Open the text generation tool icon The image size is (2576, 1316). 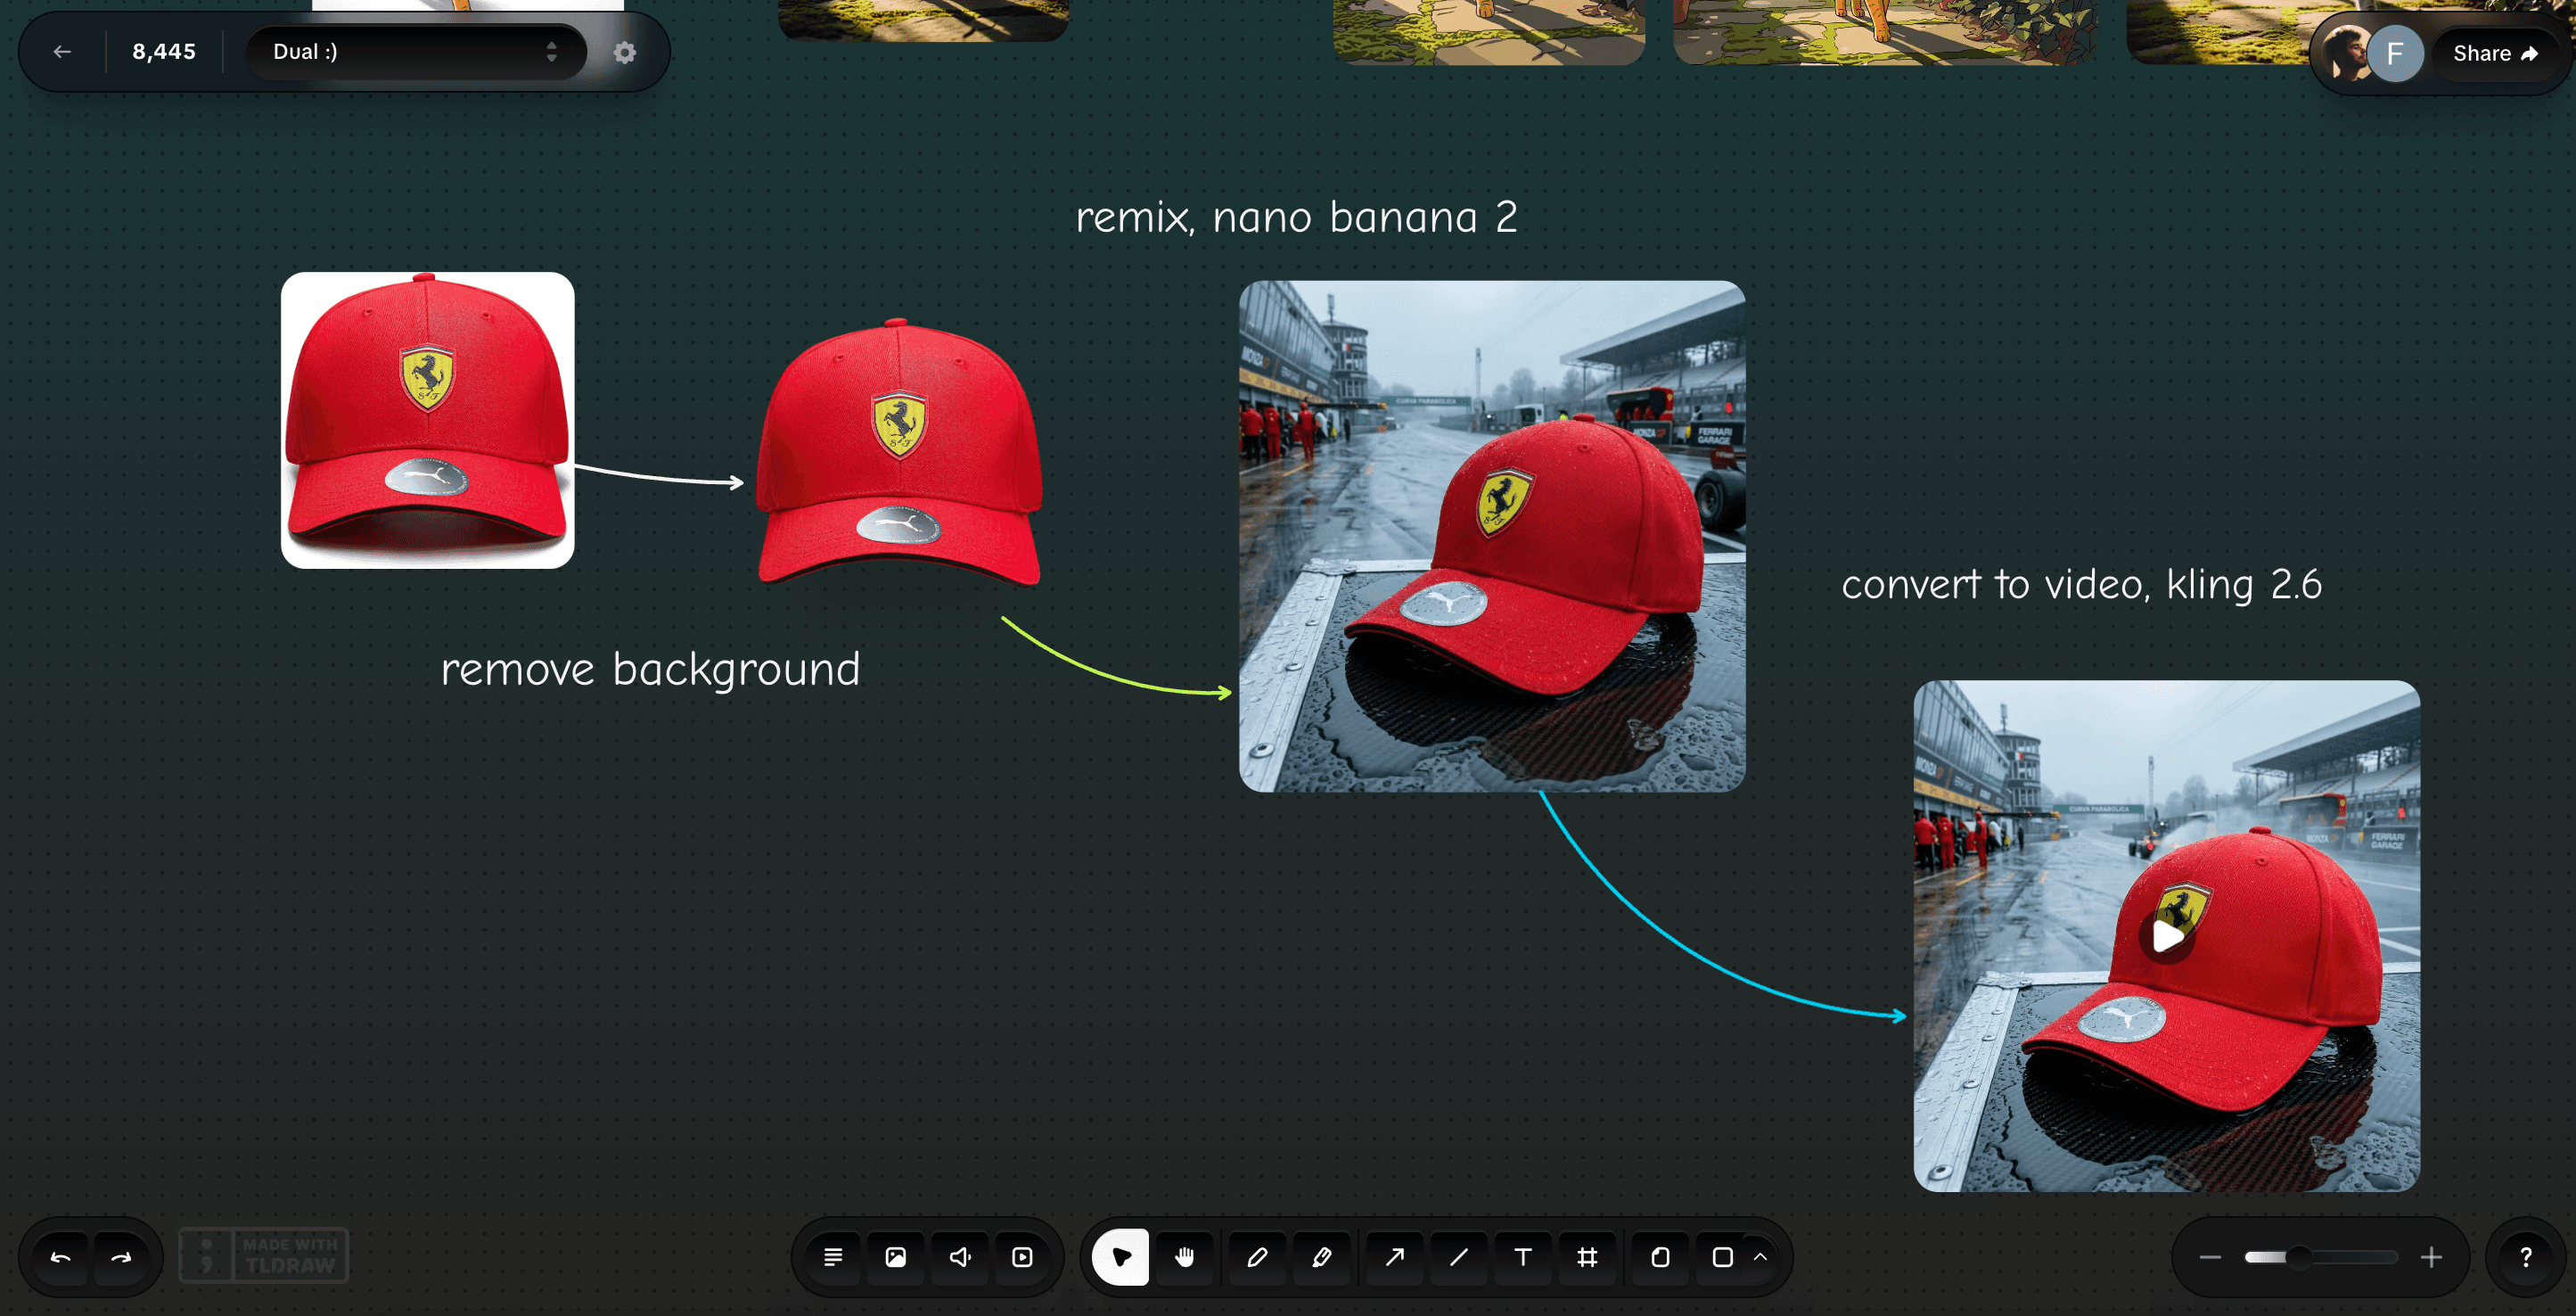(833, 1257)
